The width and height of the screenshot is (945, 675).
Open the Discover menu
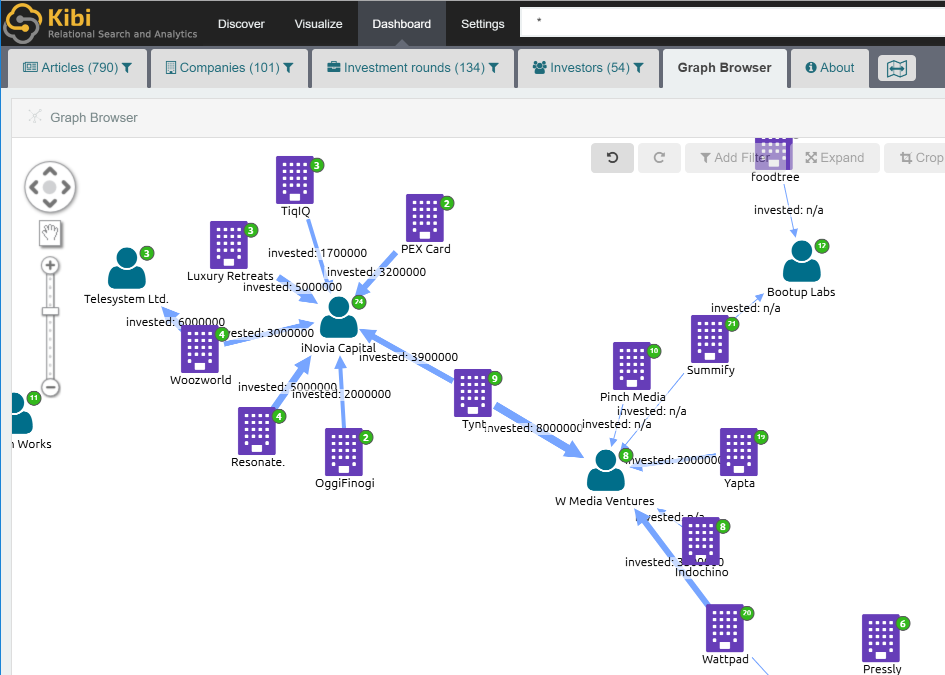click(241, 24)
